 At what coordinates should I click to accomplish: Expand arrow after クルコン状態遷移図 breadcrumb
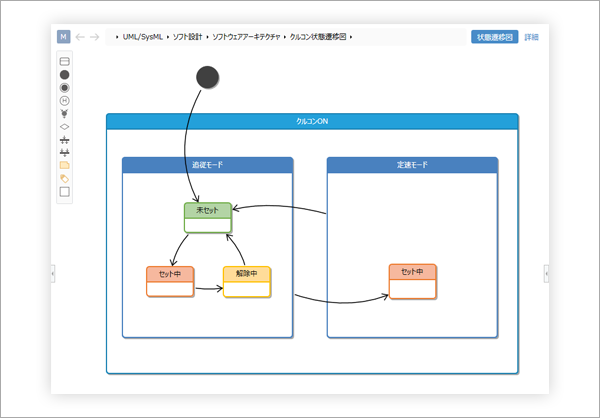351,37
